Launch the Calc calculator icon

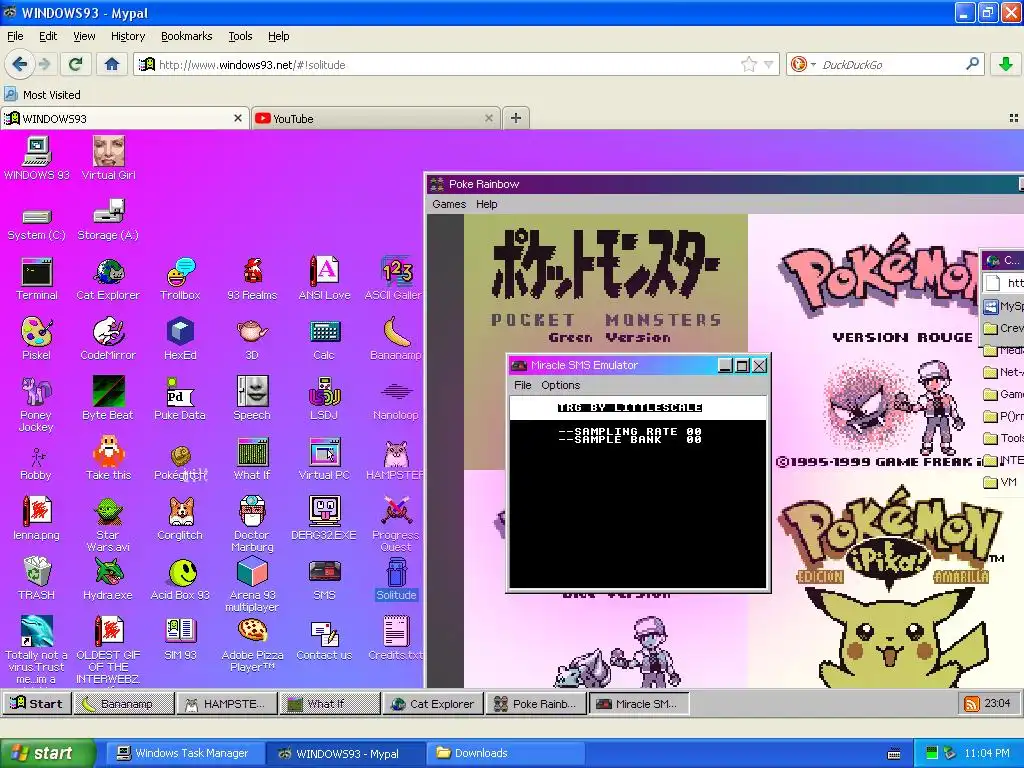coord(325,340)
